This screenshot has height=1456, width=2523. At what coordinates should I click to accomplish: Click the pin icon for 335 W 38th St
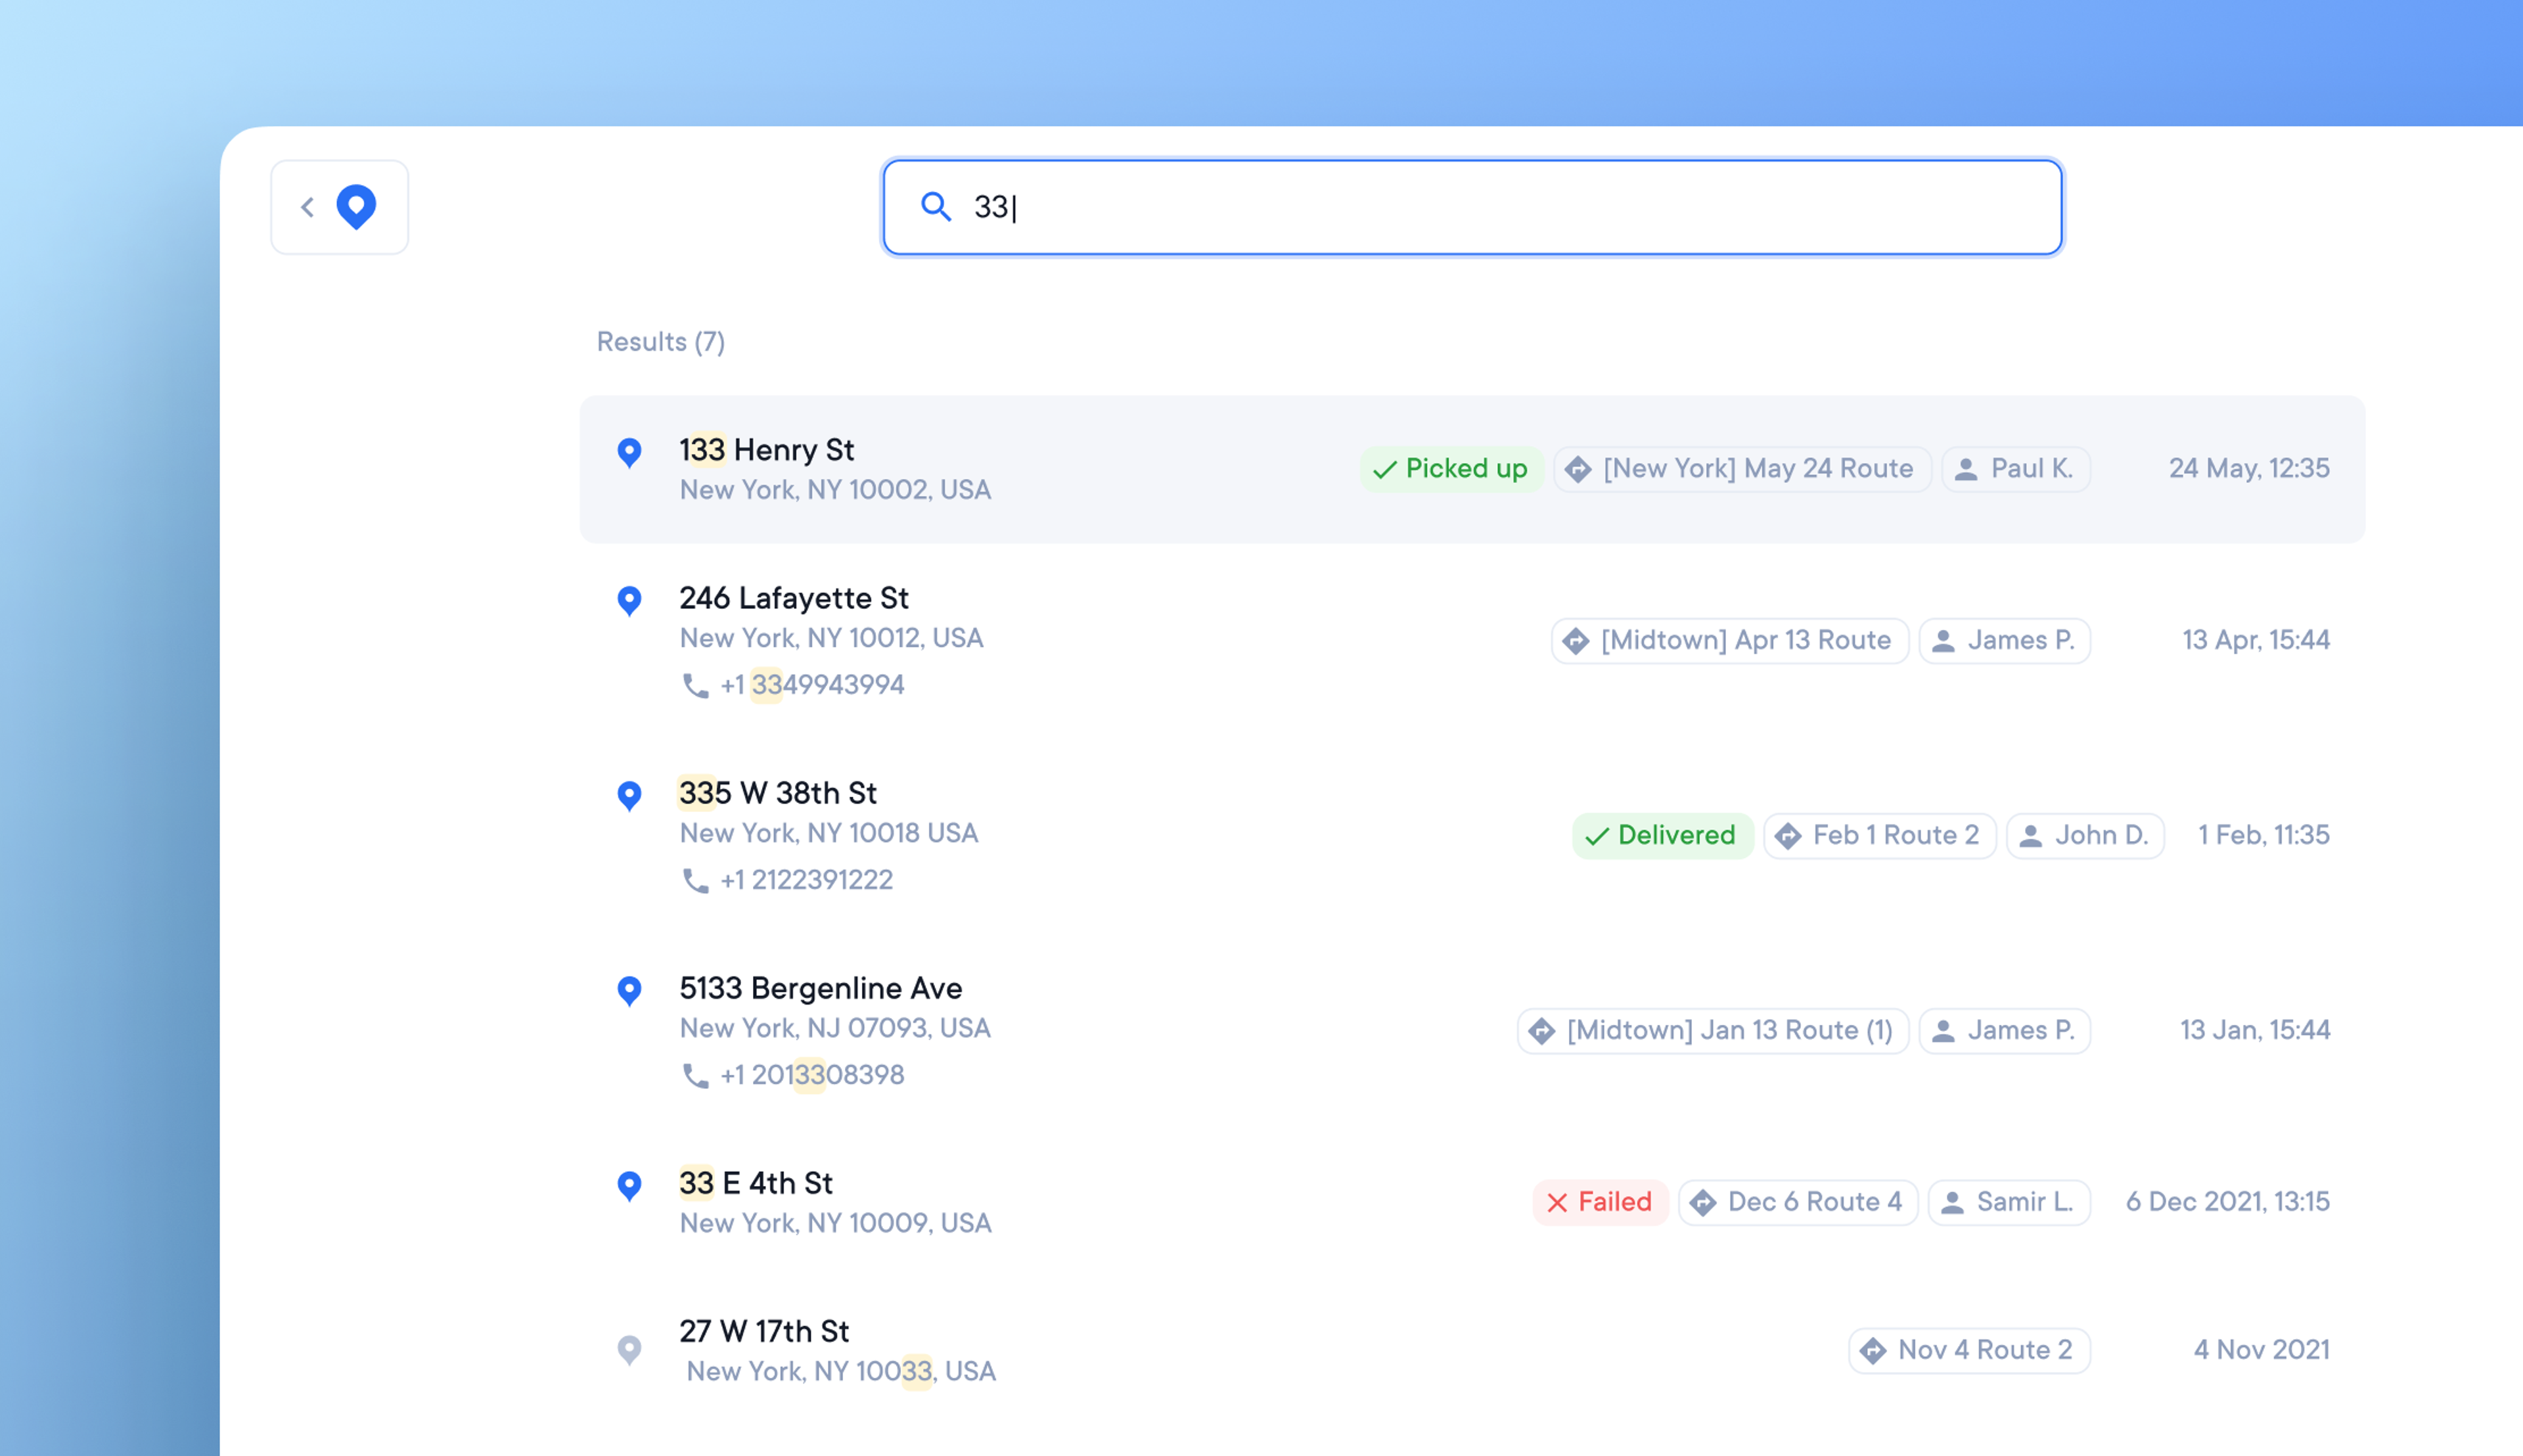[629, 796]
